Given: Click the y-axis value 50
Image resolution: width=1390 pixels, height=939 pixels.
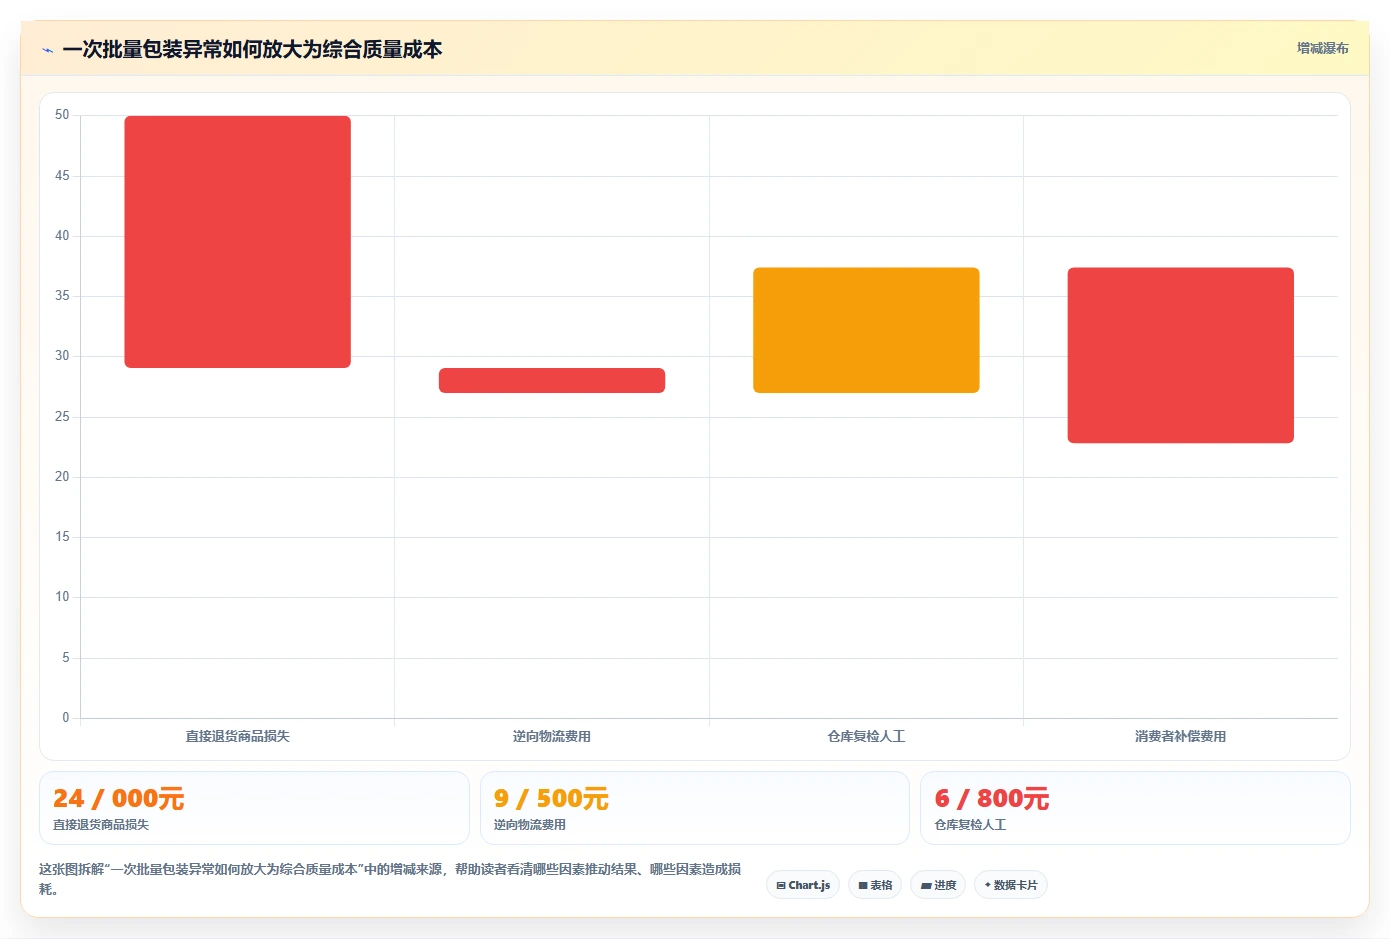Looking at the screenshot, I should [x=62, y=115].
